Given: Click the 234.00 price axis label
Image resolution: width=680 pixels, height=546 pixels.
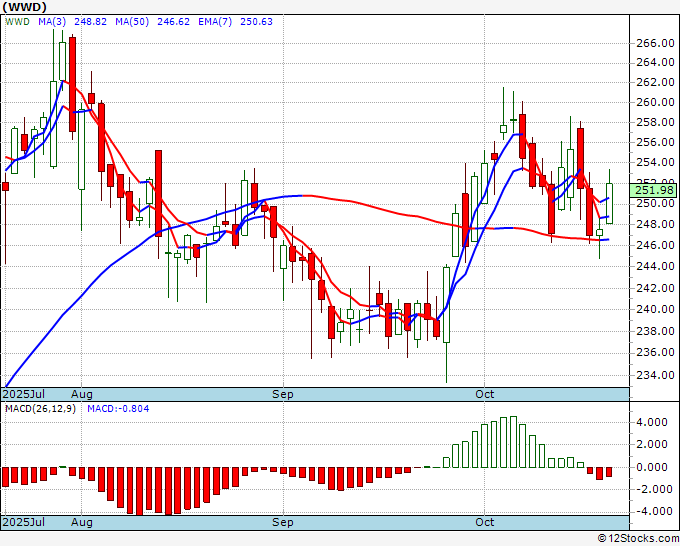Looking at the screenshot, I should (x=655, y=375).
